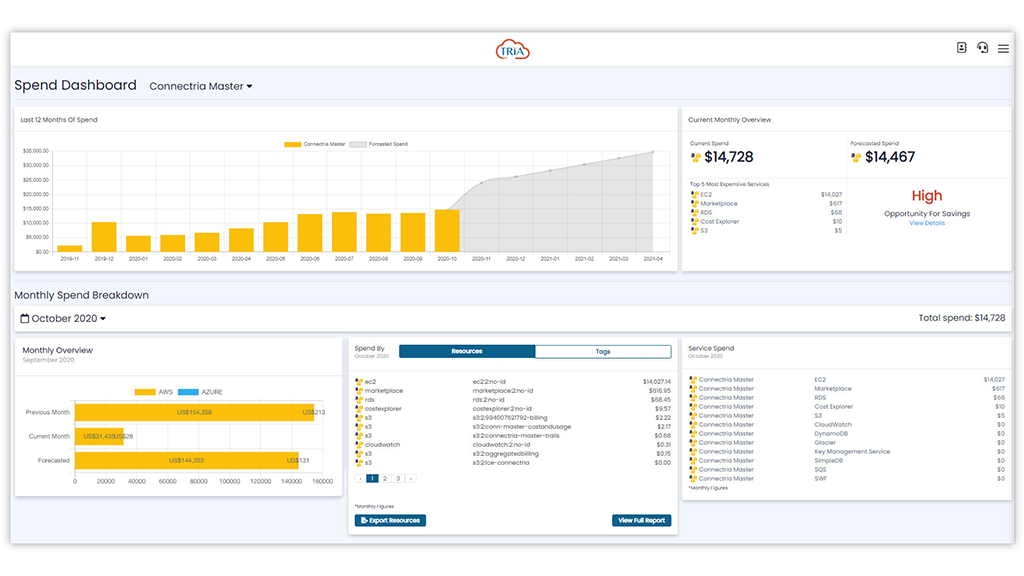Open the Connectria Master account dropdown
Viewport: 1024px width, 576px height.
click(x=200, y=86)
